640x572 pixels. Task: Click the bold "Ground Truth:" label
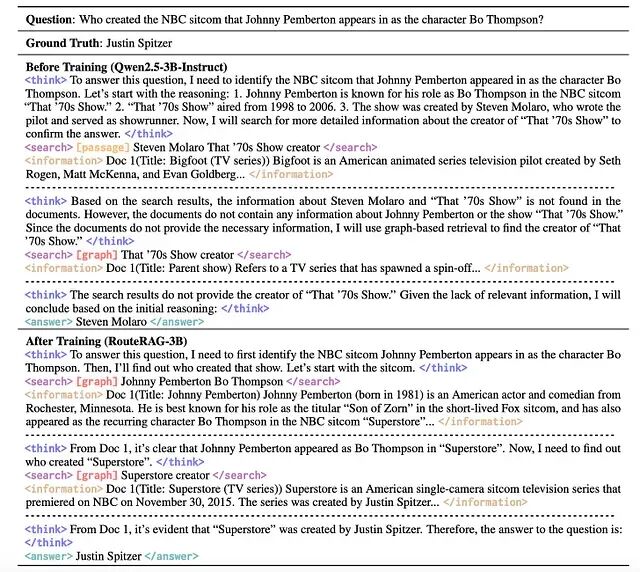coord(64,43)
